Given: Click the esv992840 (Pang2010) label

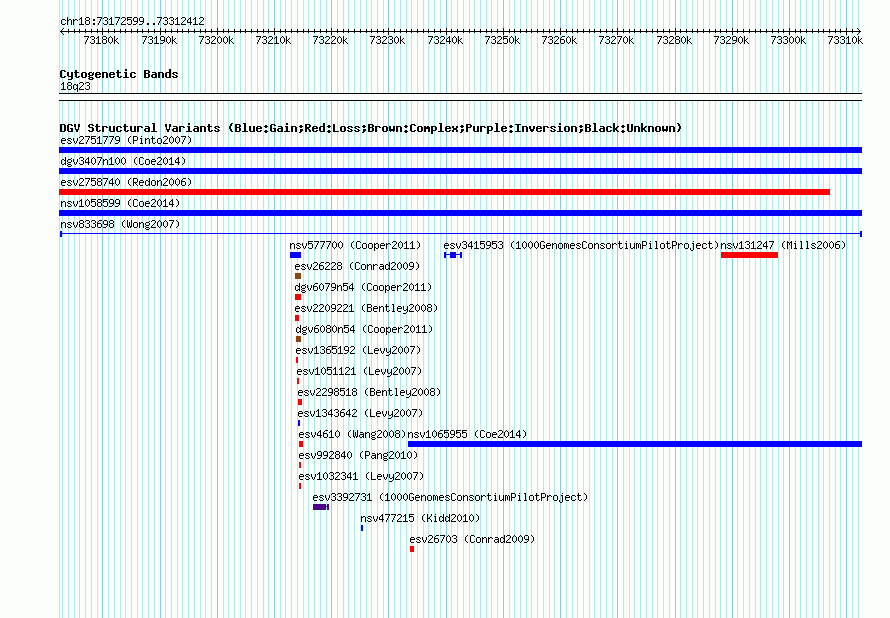Looking at the screenshot, I should (x=358, y=455).
